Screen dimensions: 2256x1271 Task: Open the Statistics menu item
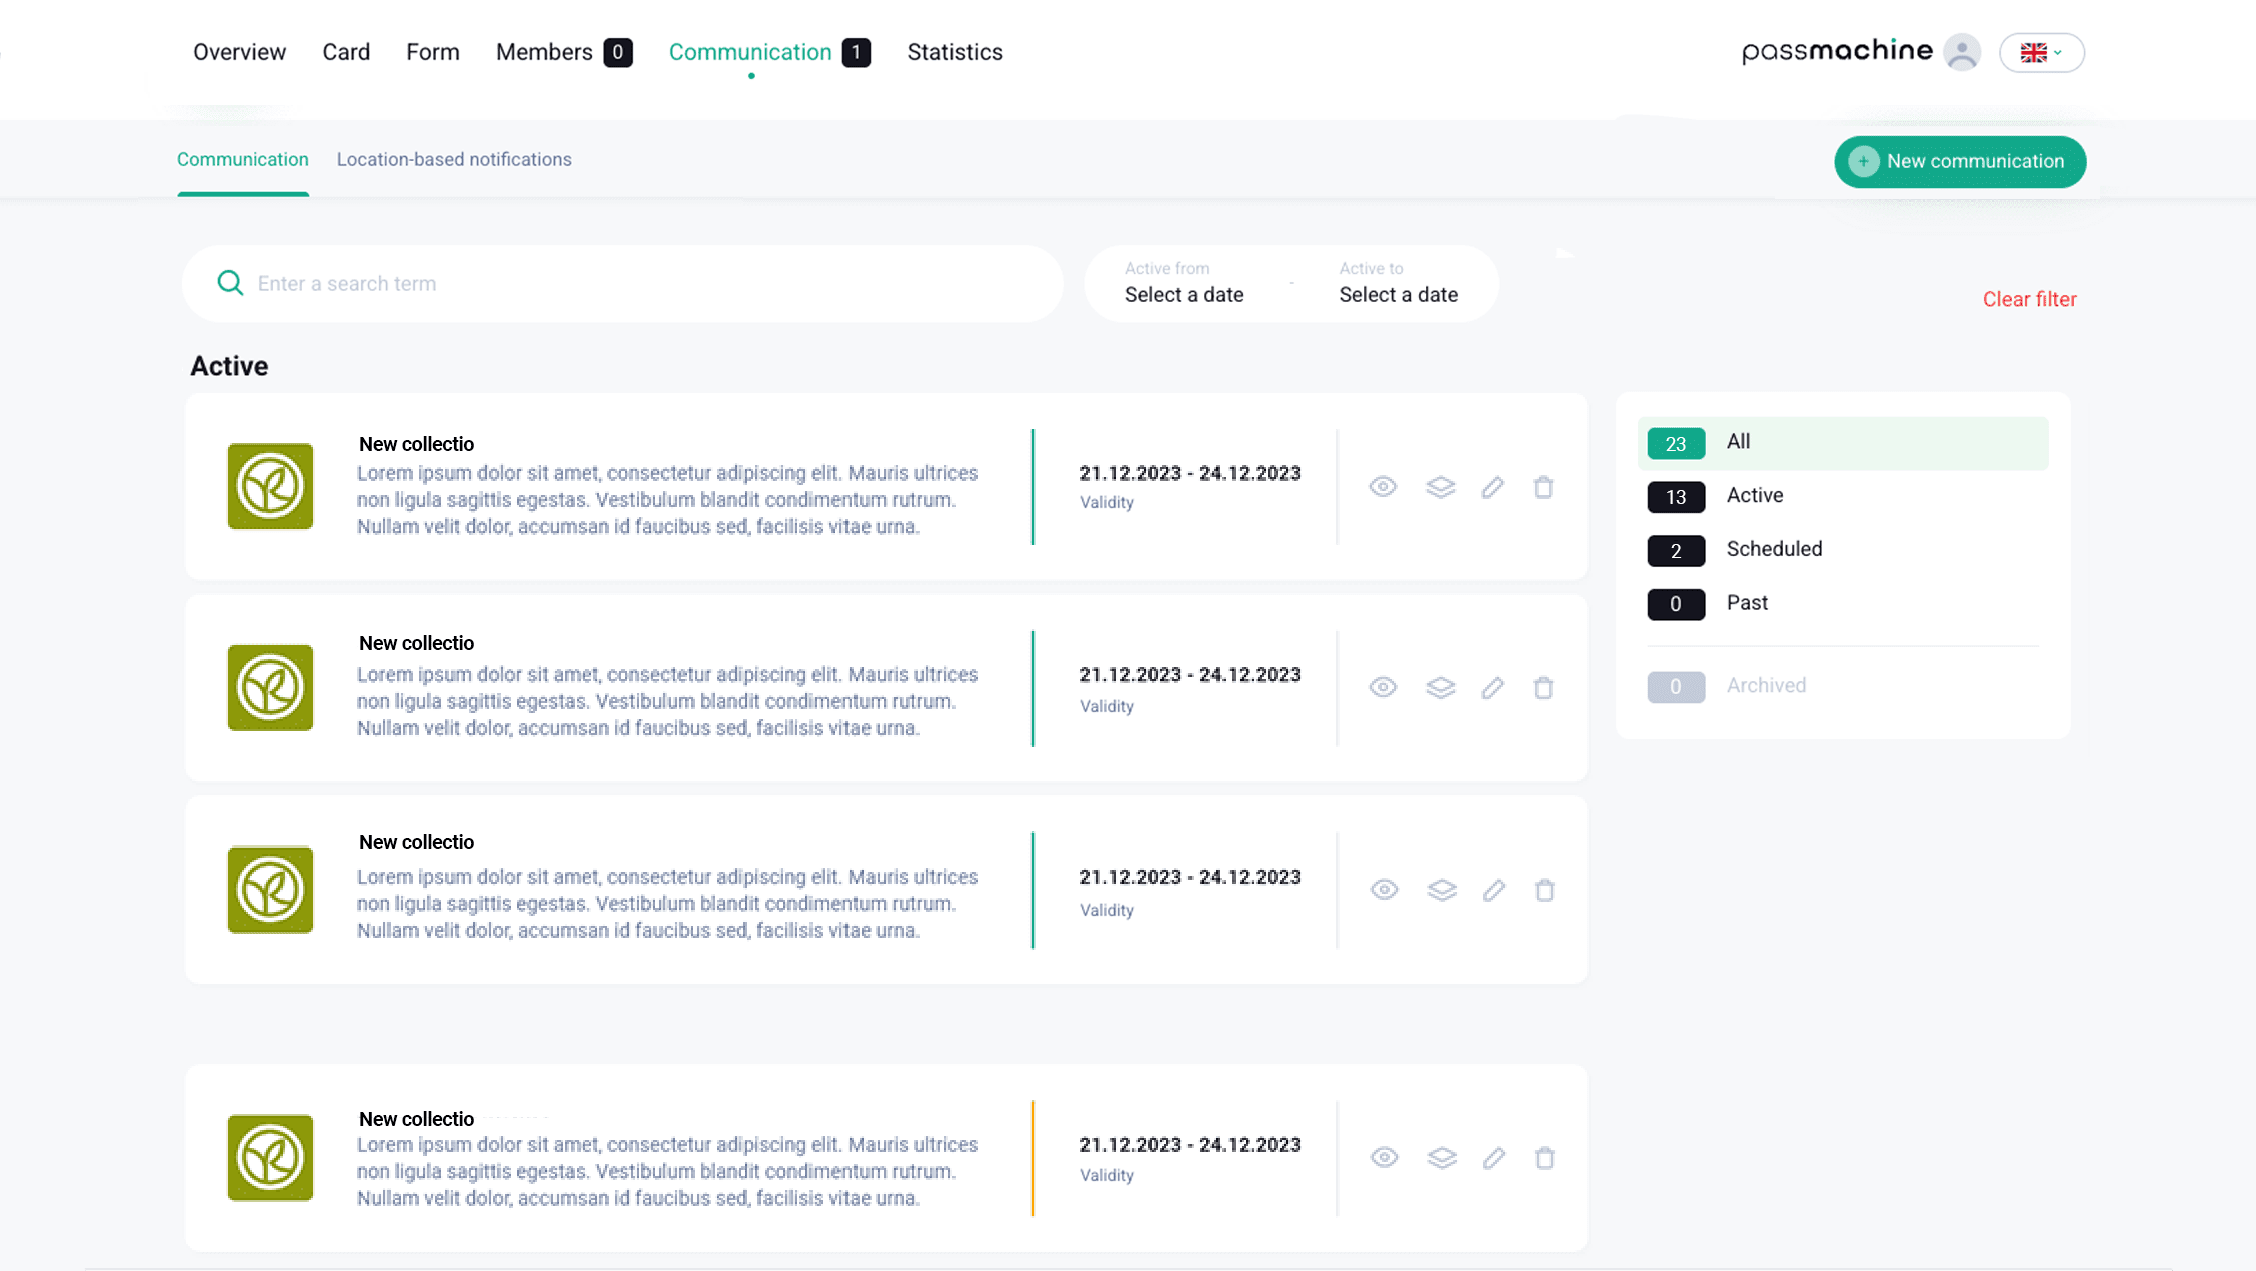(x=954, y=52)
